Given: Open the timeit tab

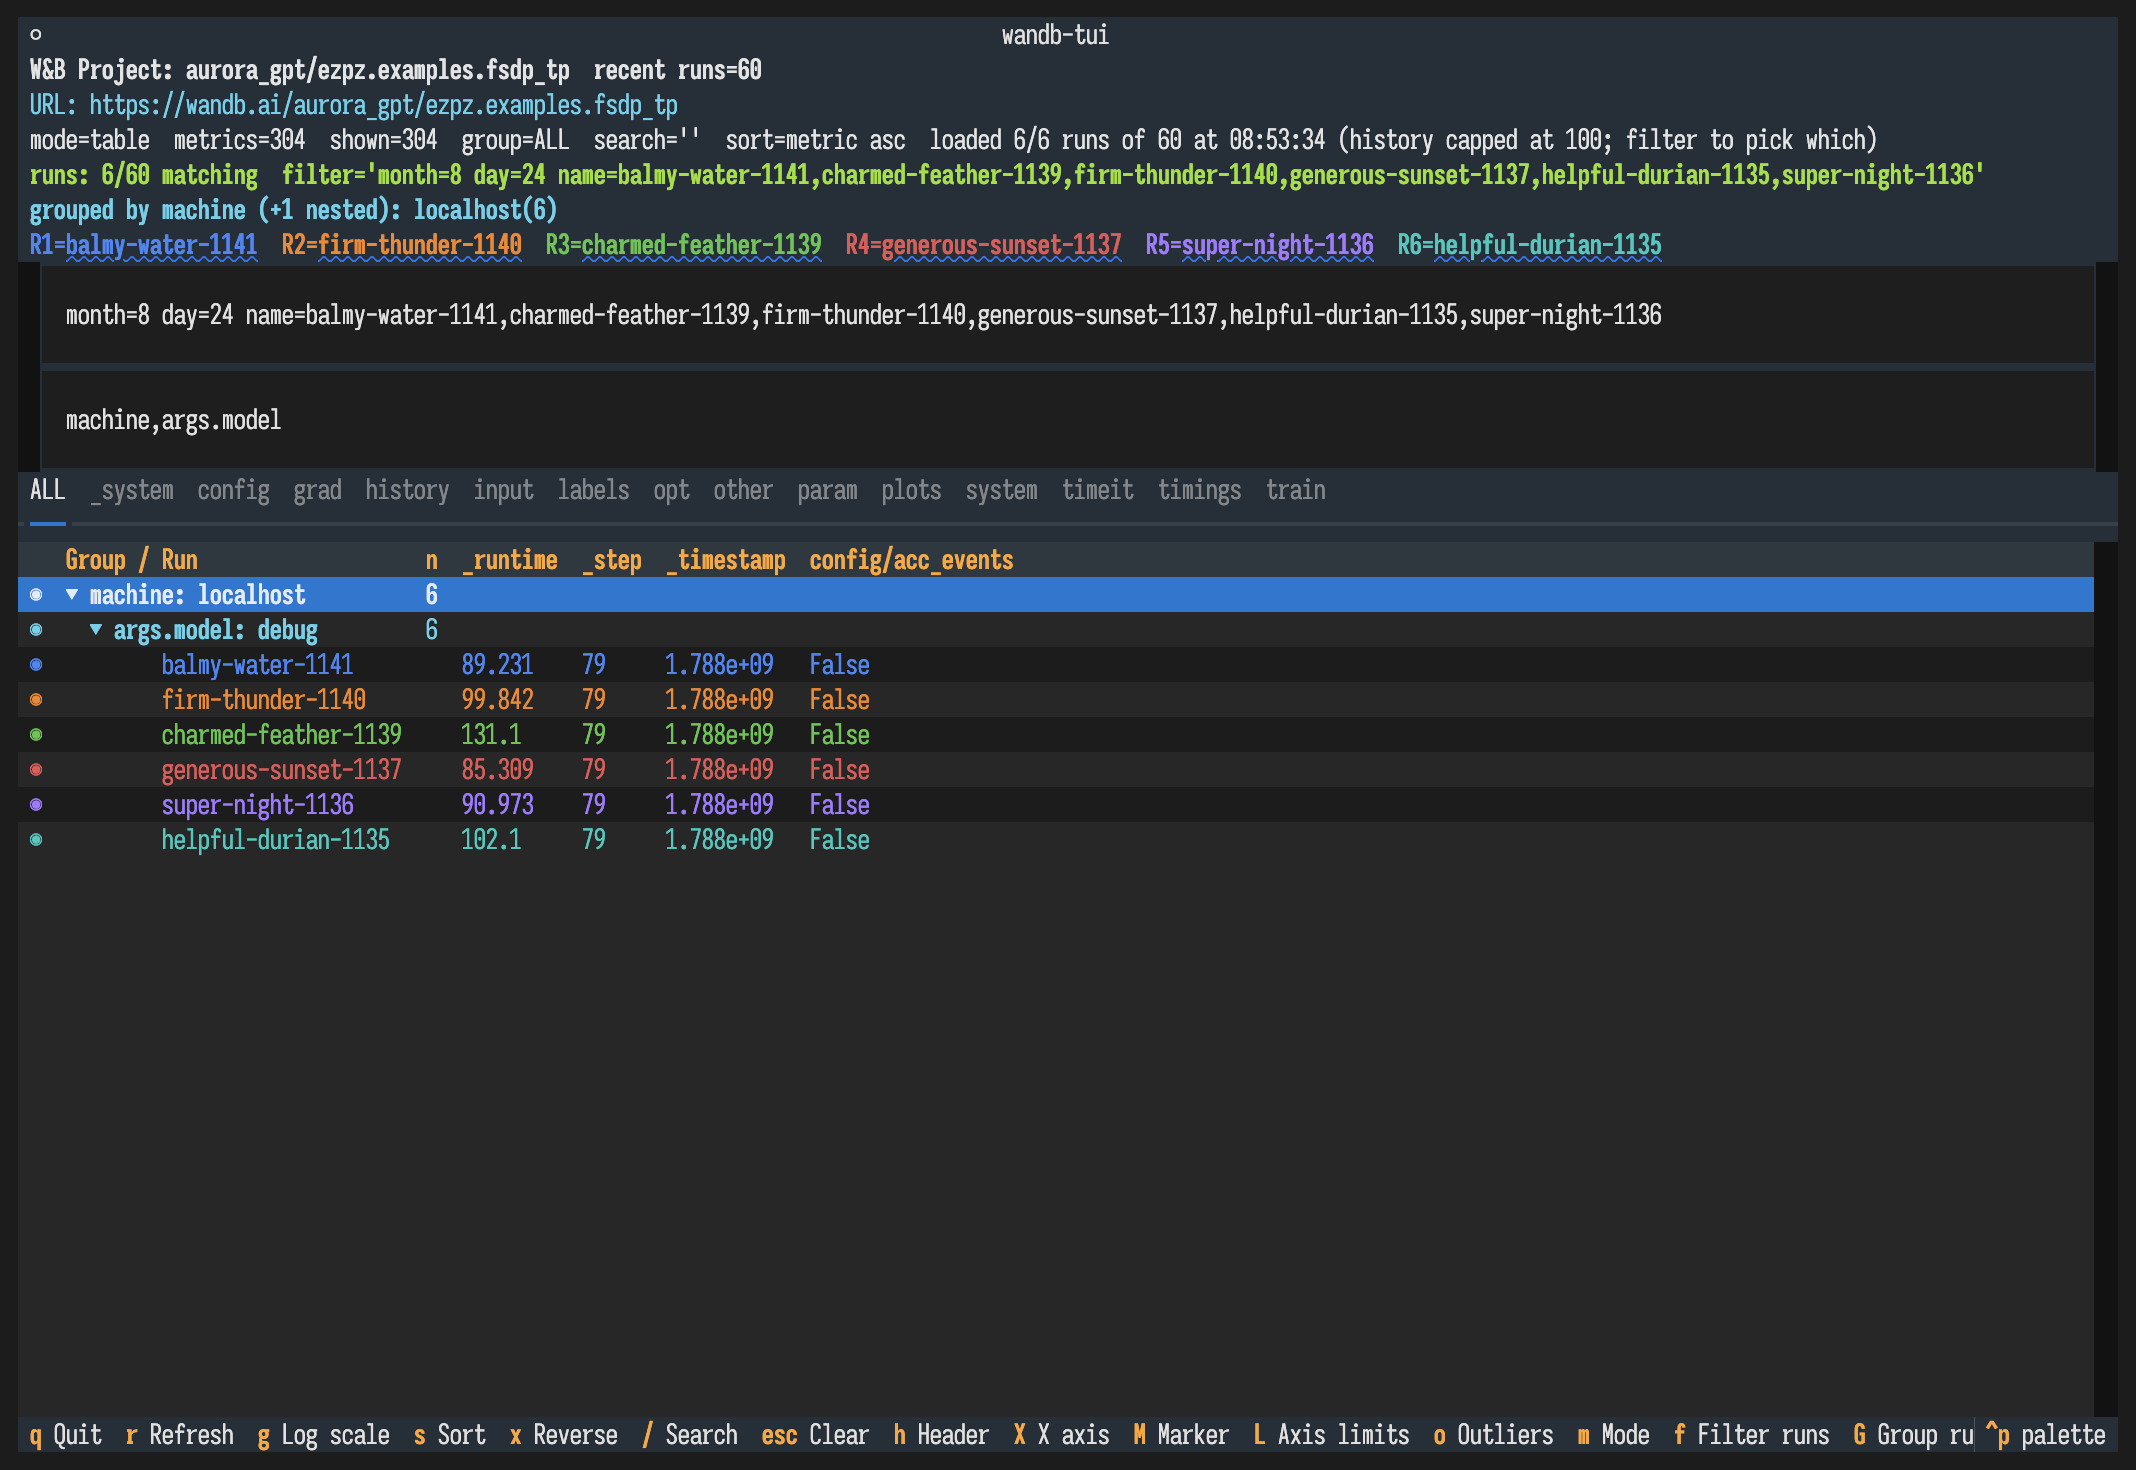Looking at the screenshot, I should [x=1097, y=490].
